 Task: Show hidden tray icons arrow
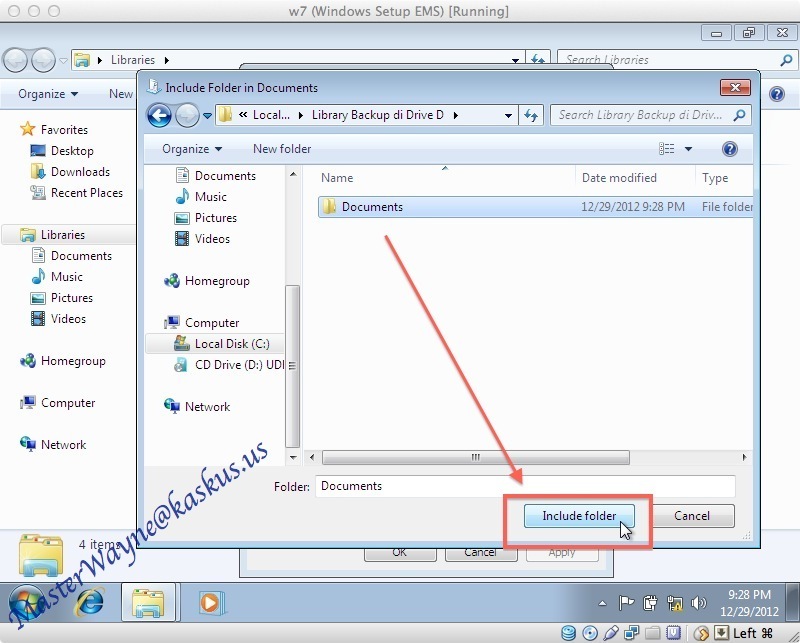pos(602,603)
